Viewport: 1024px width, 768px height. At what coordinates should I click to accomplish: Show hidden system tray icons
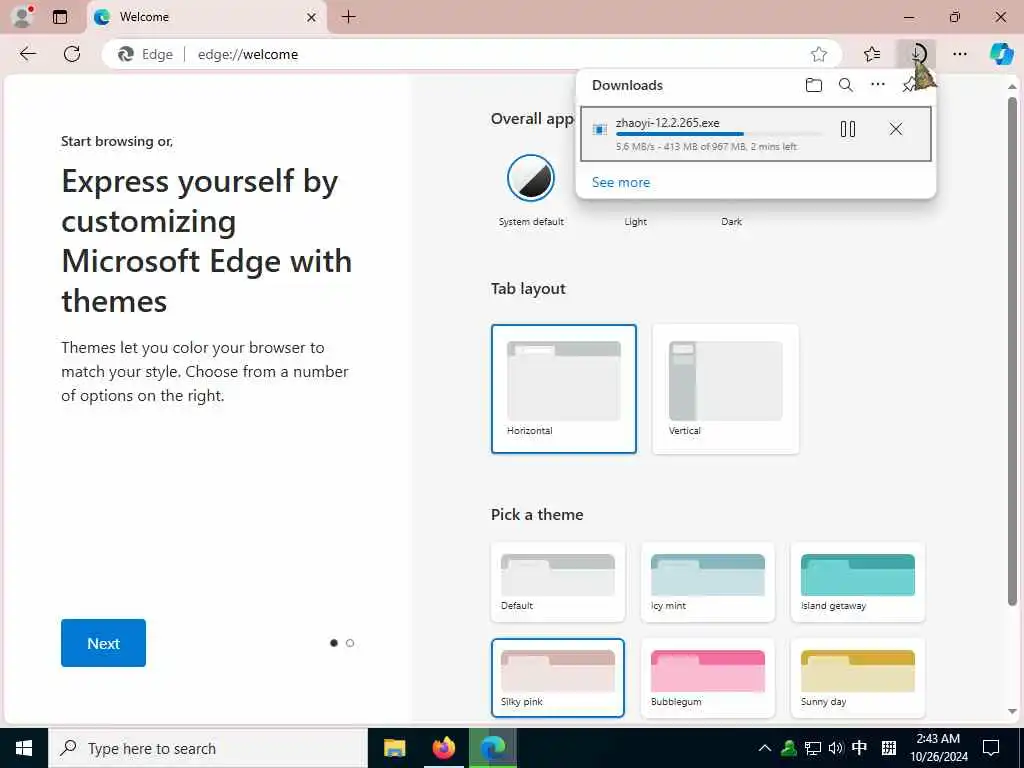click(x=764, y=748)
